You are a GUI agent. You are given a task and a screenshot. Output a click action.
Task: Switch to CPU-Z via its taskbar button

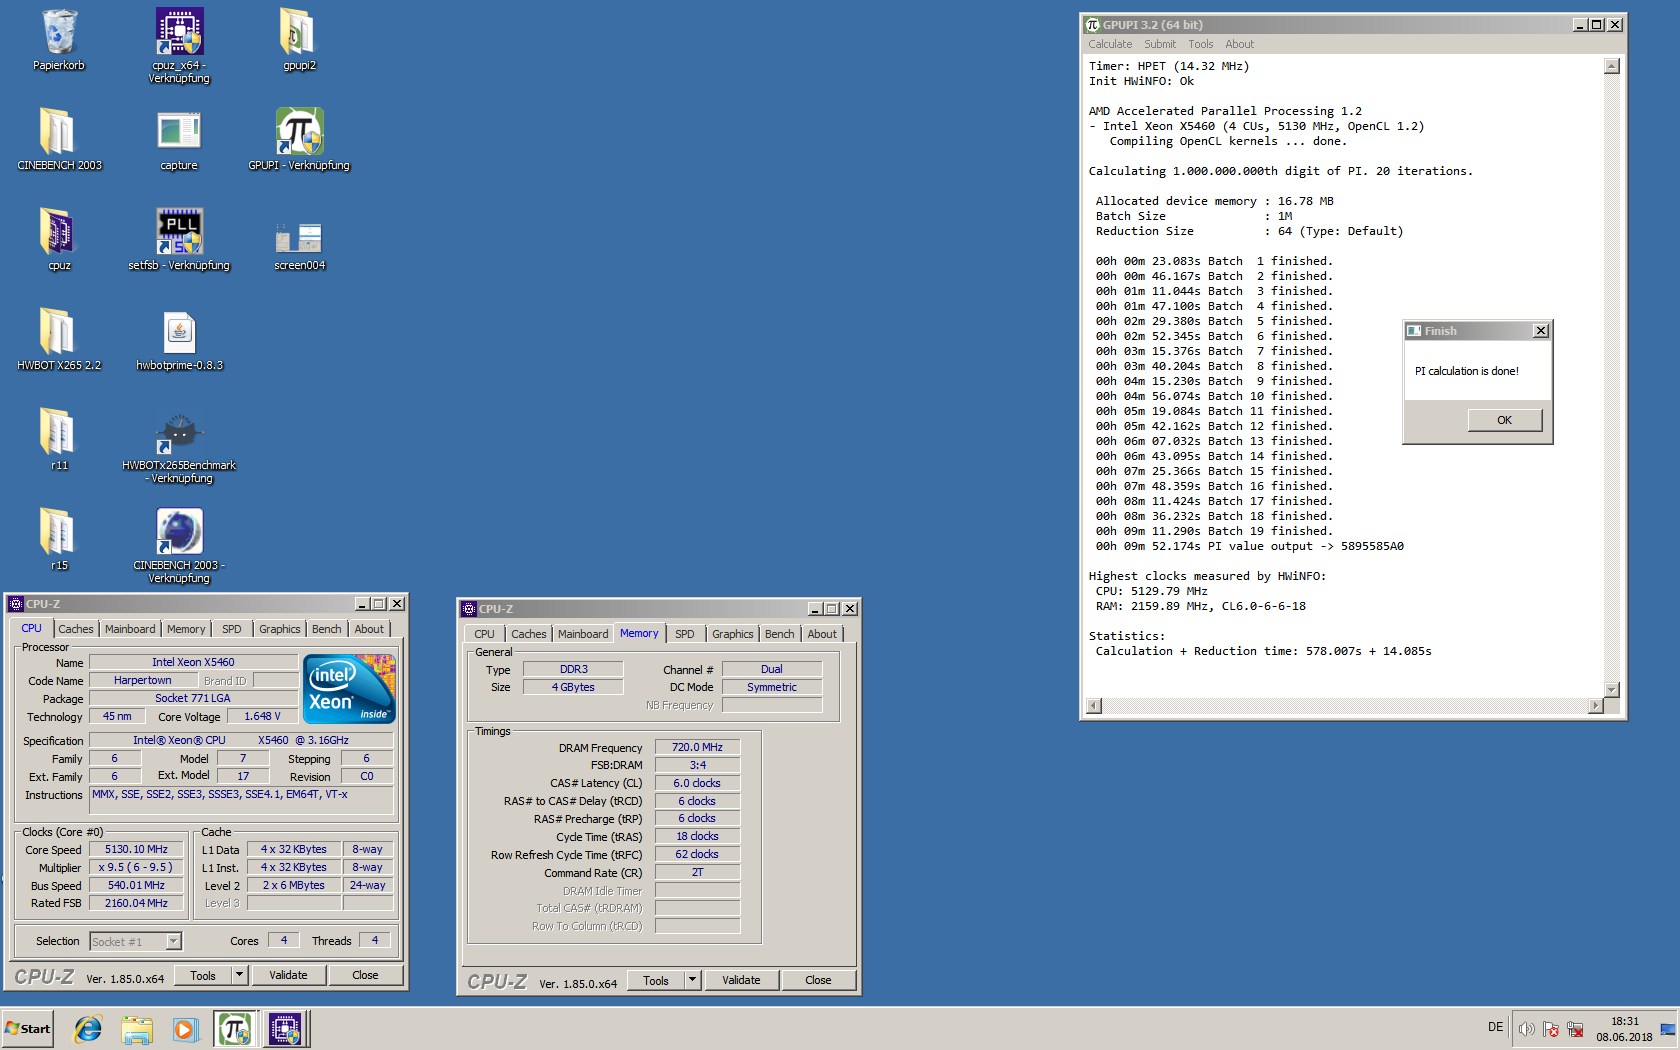coord(285,1029)
